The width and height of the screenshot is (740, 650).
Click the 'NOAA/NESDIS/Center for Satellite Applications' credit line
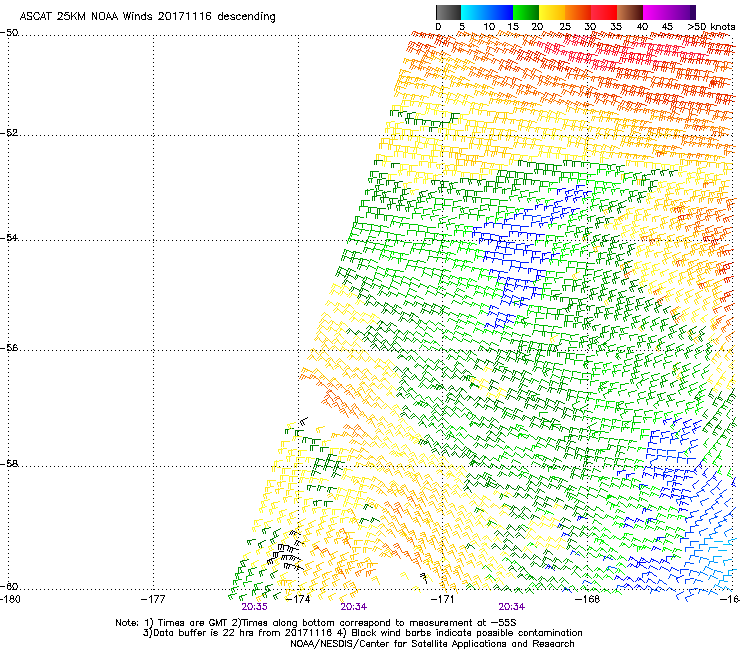432,644
